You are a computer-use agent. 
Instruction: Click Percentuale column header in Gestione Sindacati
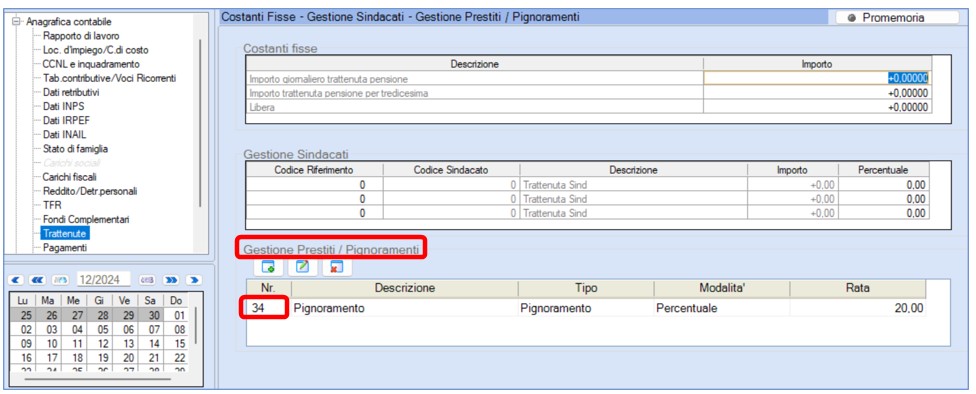(883, 170)
